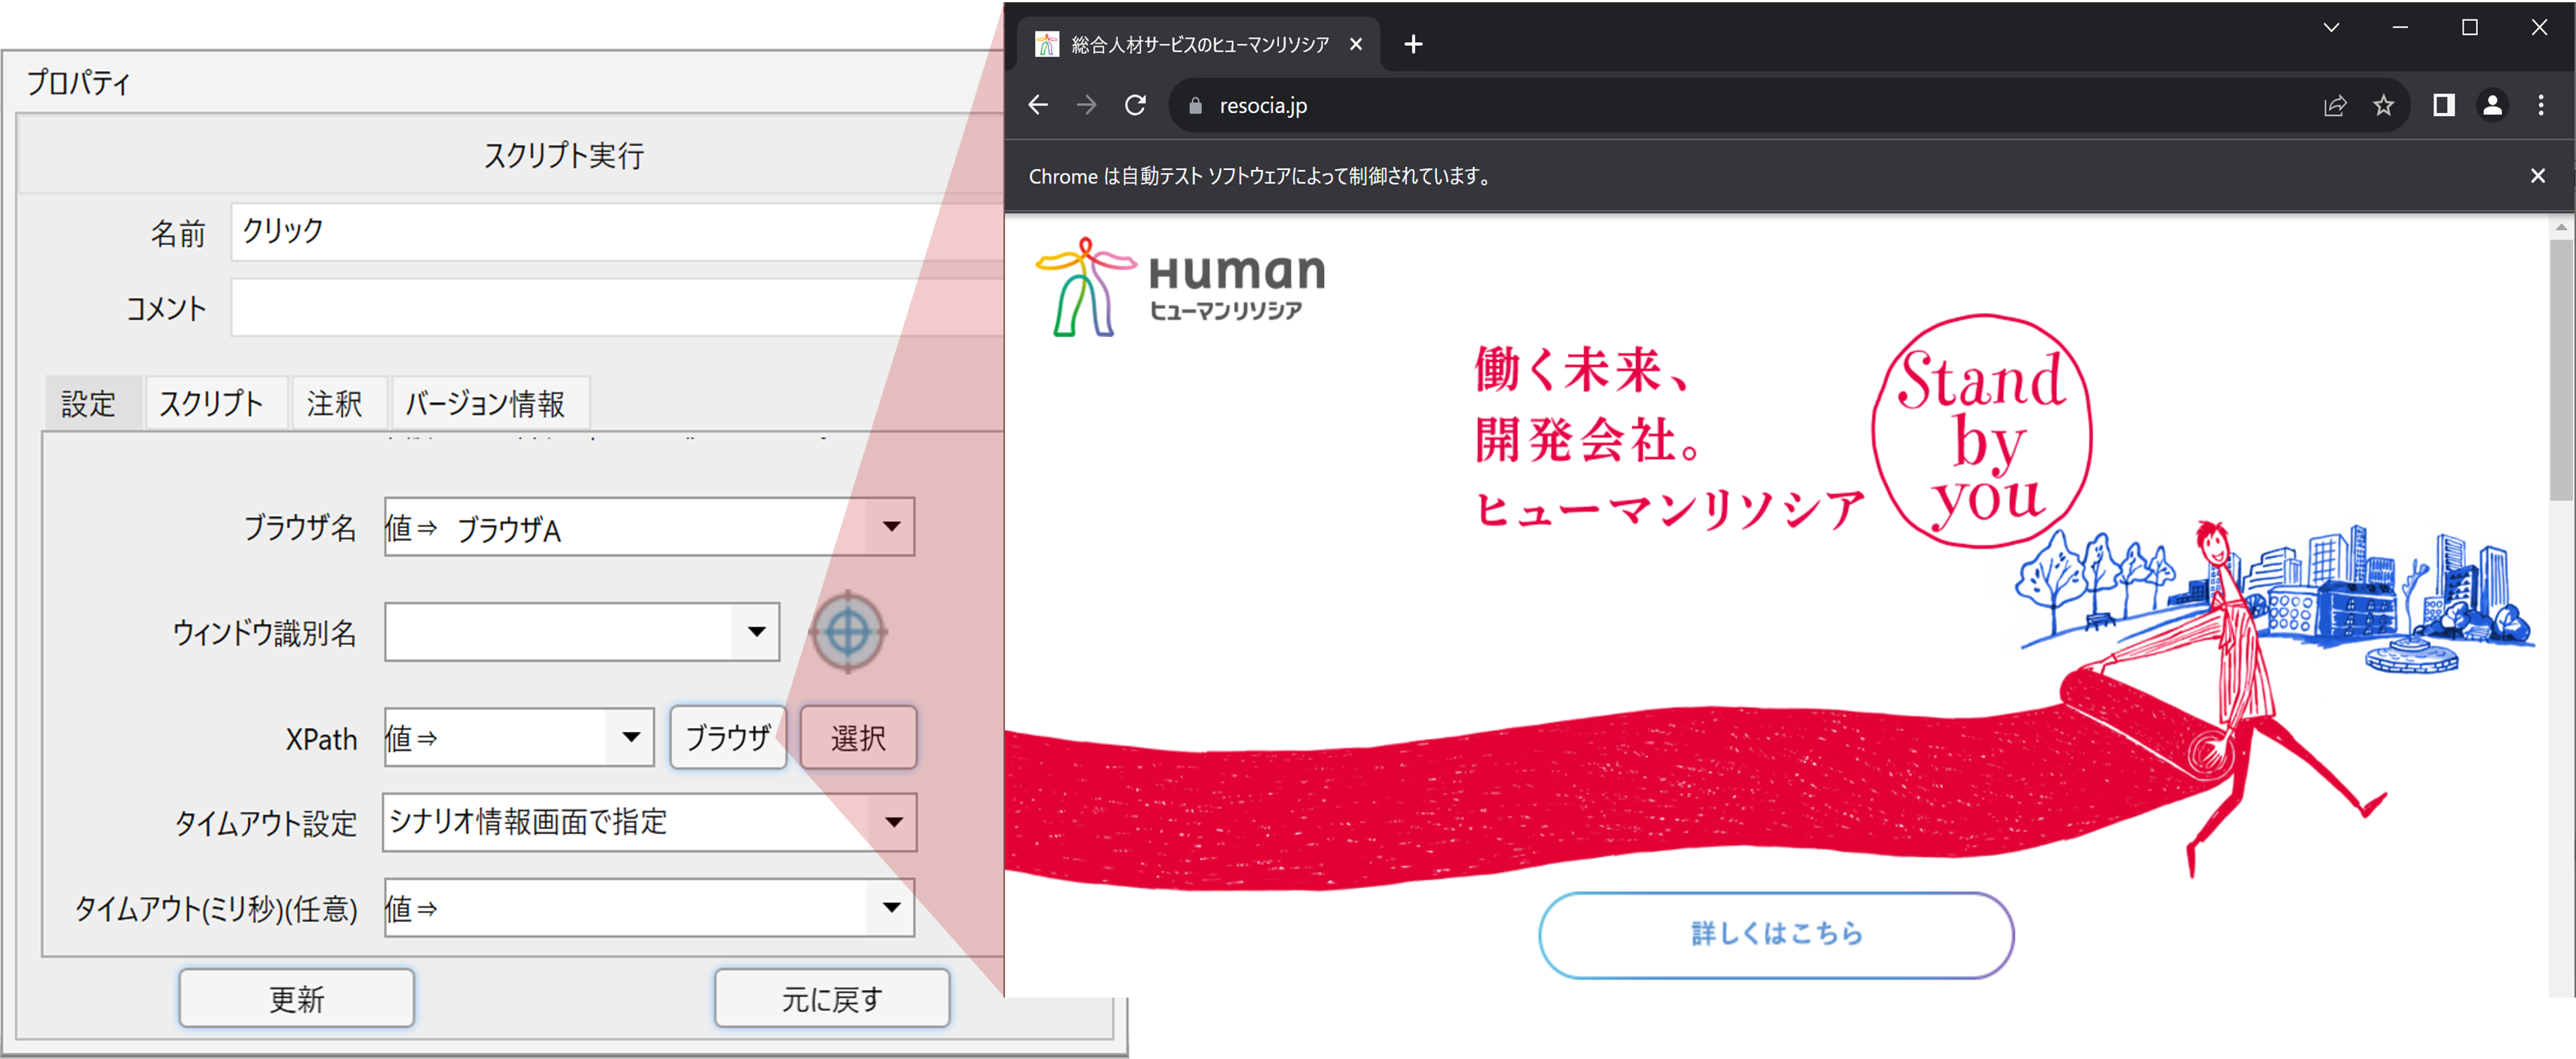Click the forward navigation arrow in Chrome
The width and height of the screenshot is (2576, 1059).
[x=1086, y=105]
